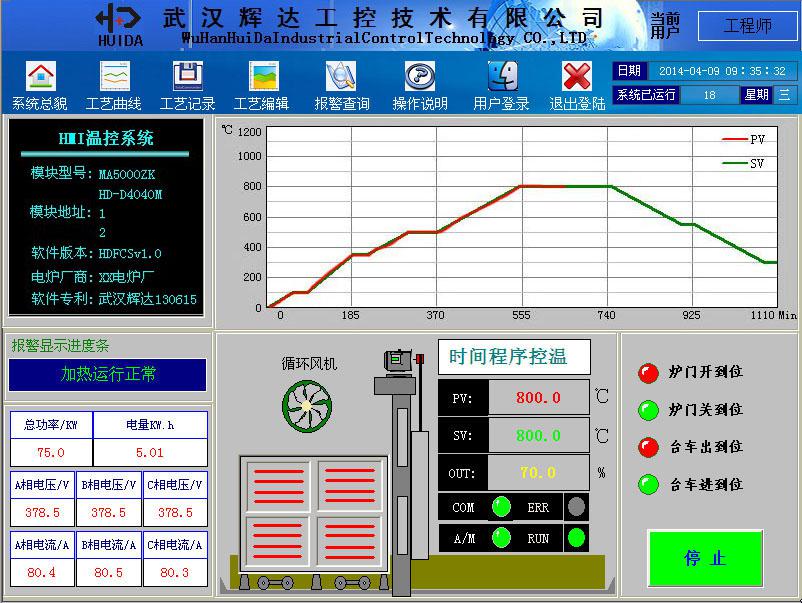The image size is (802, 603).
Task: Click the 台车进到位 green indicator light
Action: [x=649, y=485]
